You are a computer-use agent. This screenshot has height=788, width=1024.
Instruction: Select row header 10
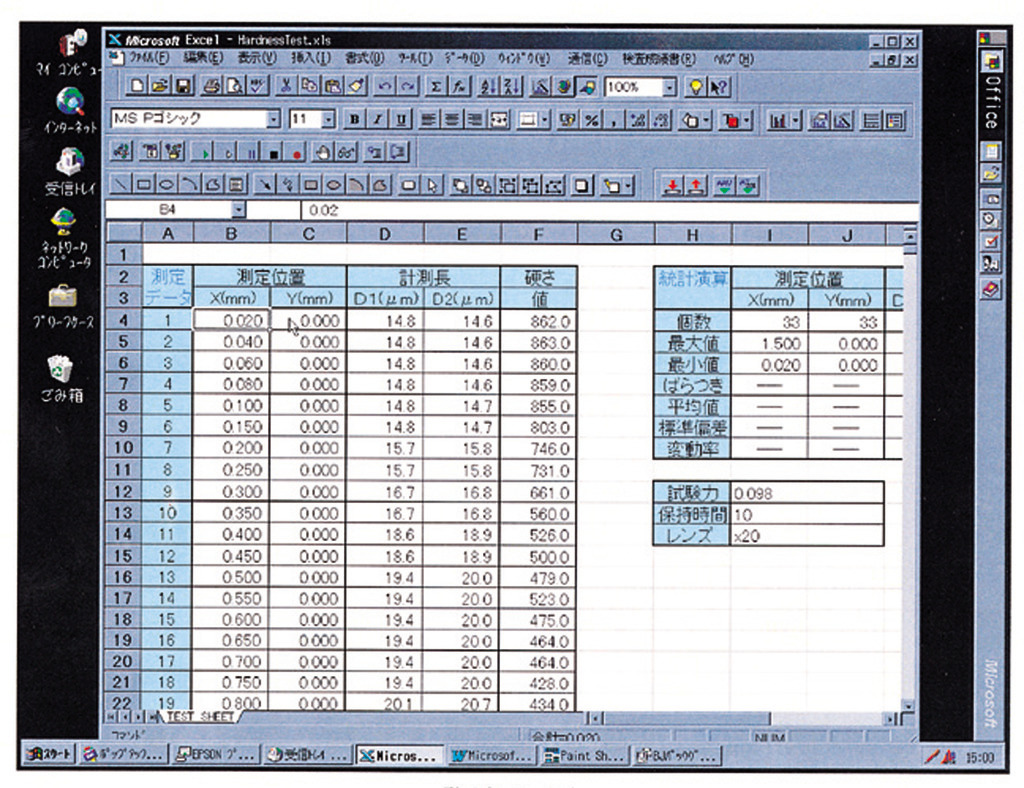tap(123, 448)
